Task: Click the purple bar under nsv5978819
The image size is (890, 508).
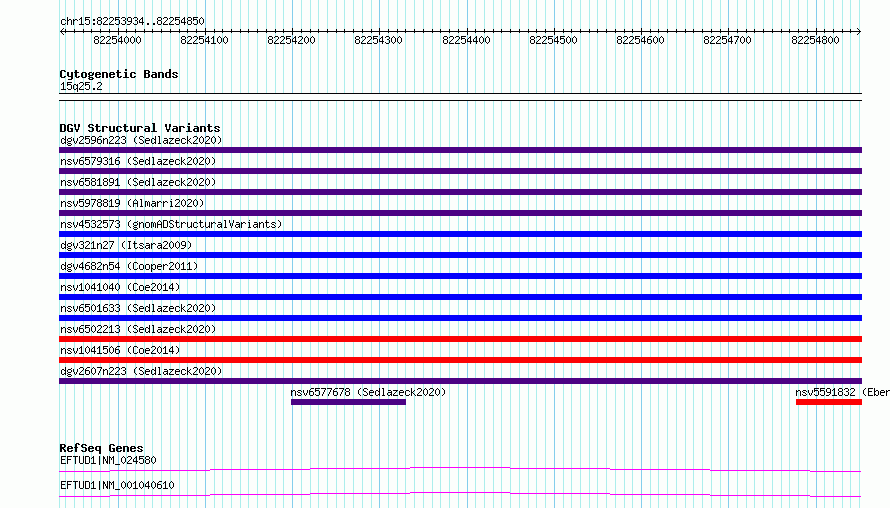Action: (x=460, y=213)
